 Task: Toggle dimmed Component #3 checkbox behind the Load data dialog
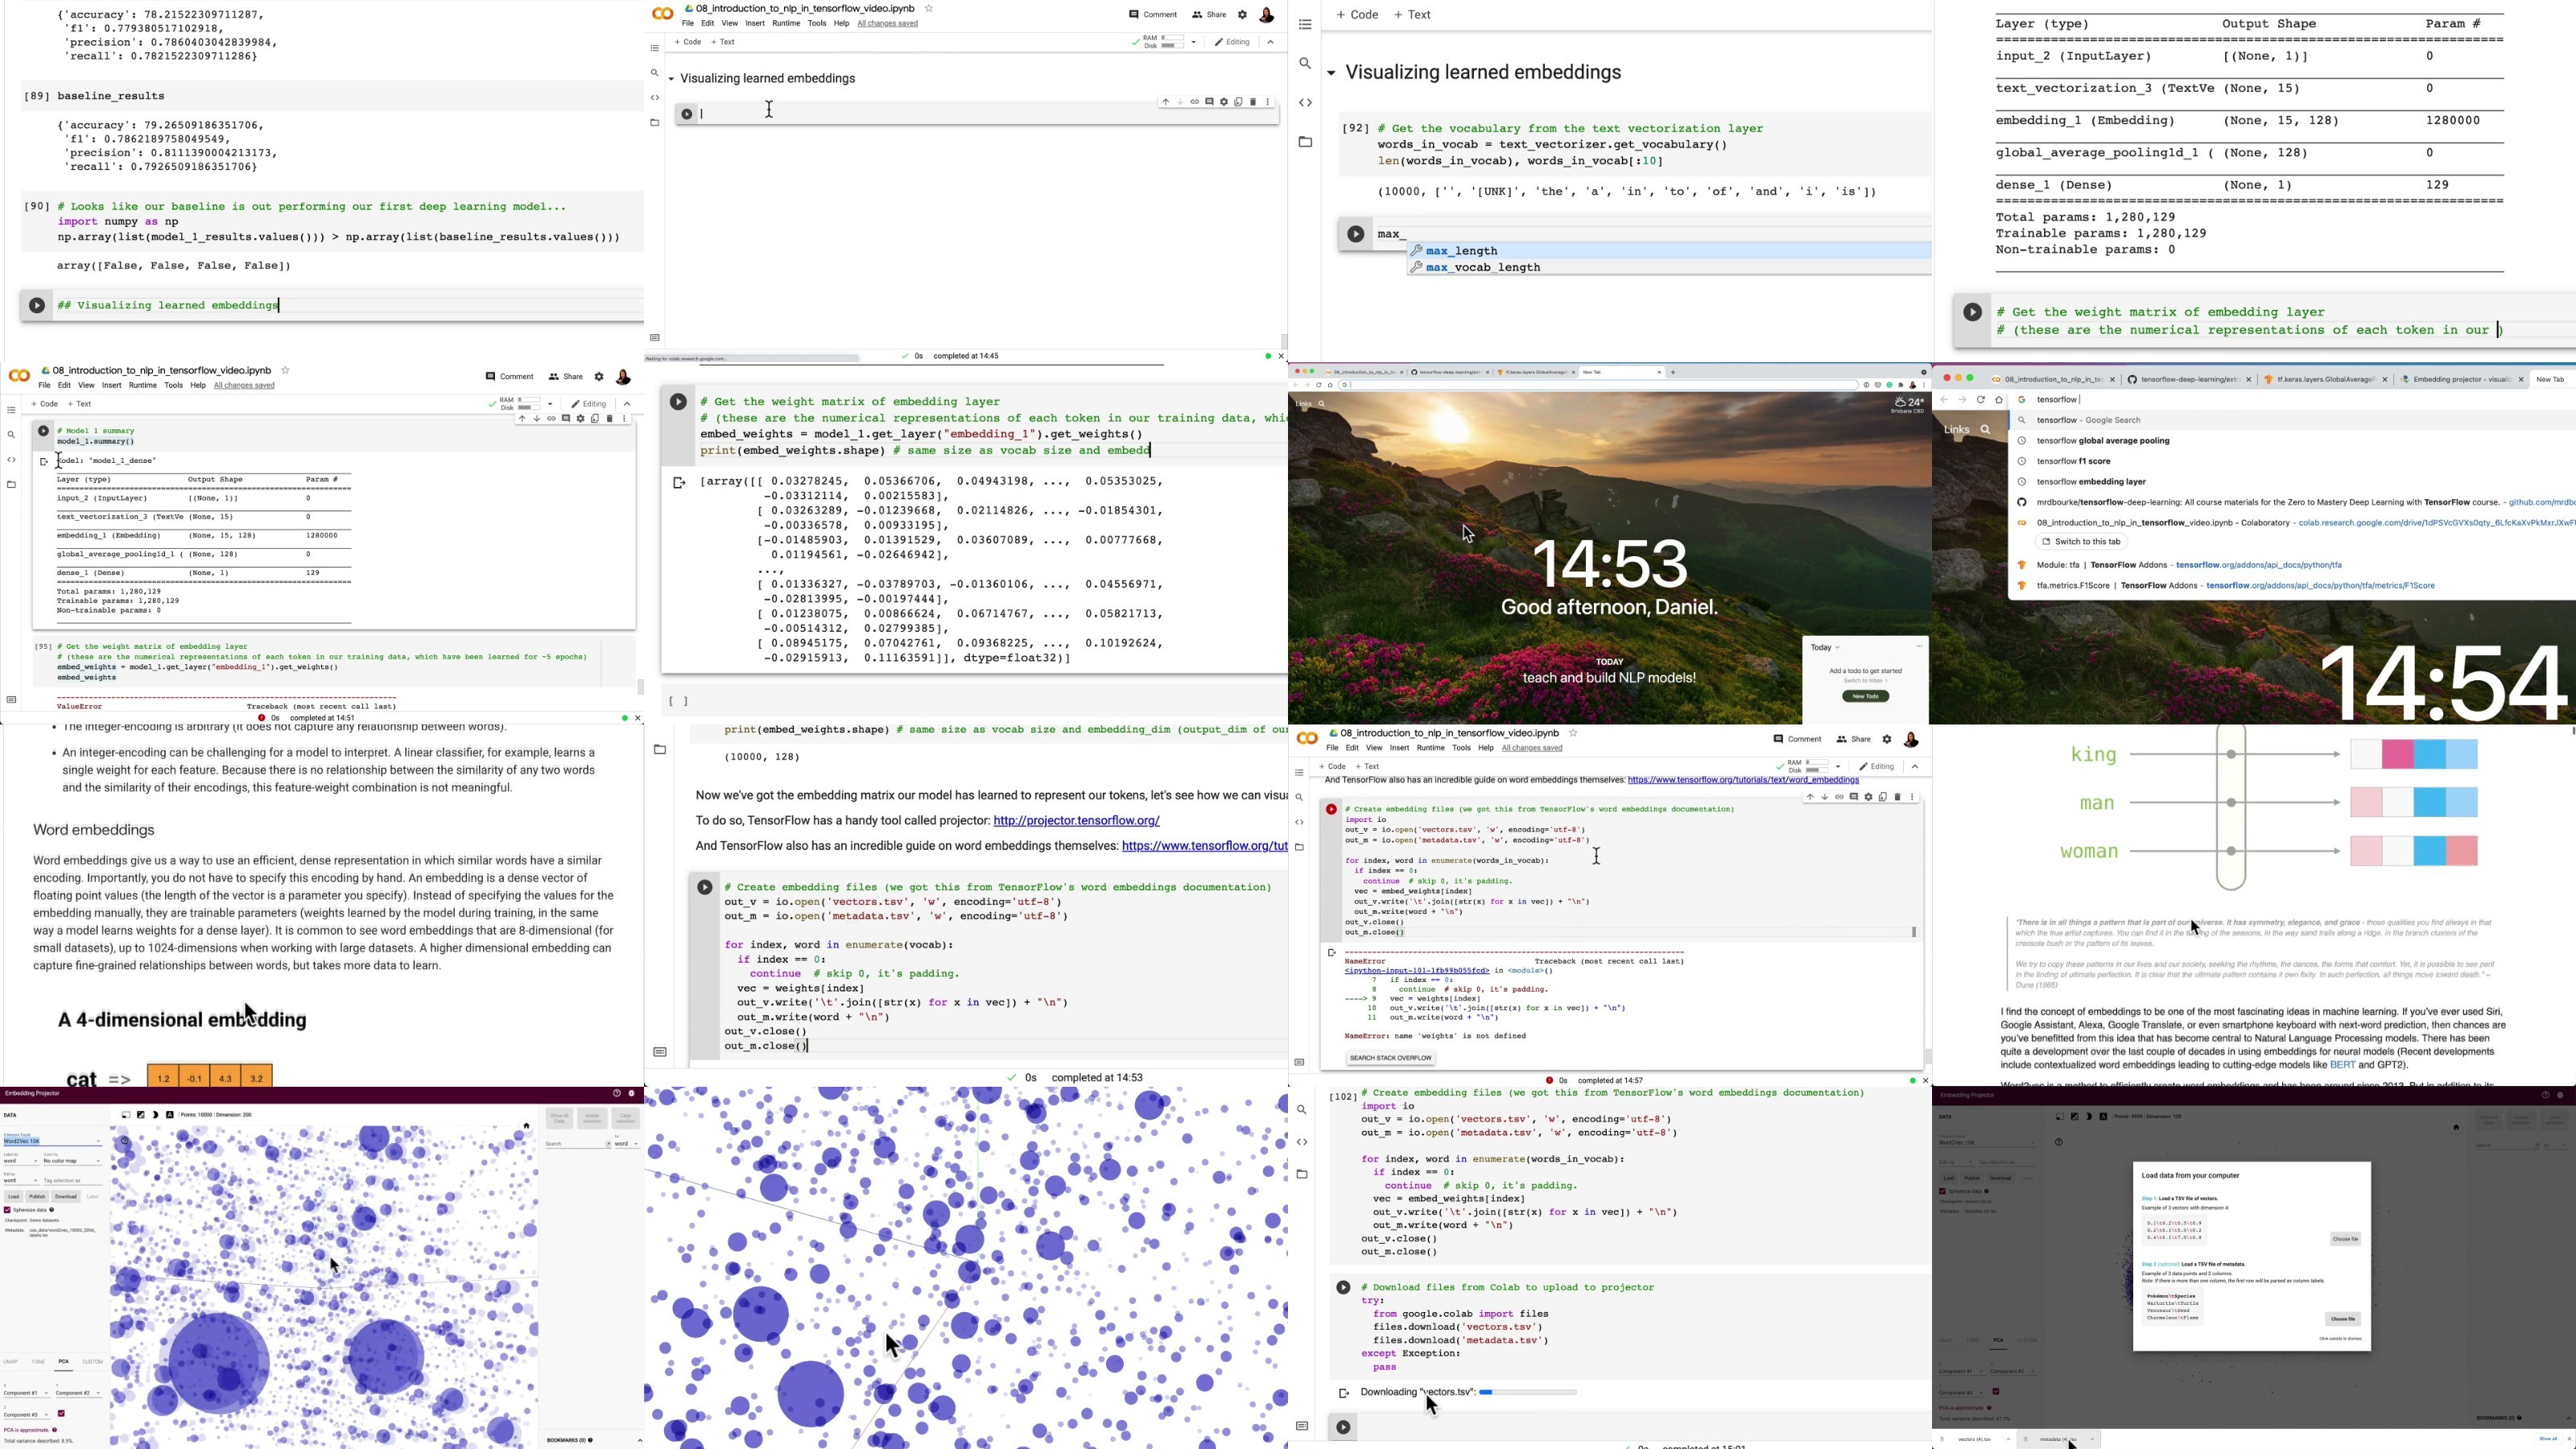point(1996,1392)
